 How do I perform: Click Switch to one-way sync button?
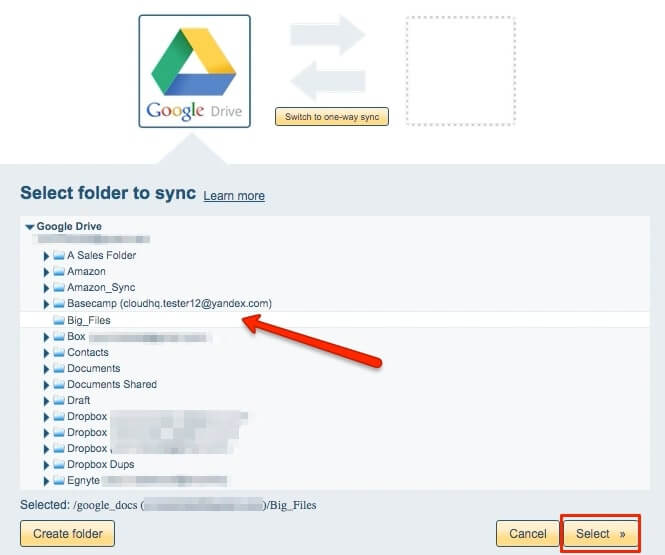(x=332, y=117)
